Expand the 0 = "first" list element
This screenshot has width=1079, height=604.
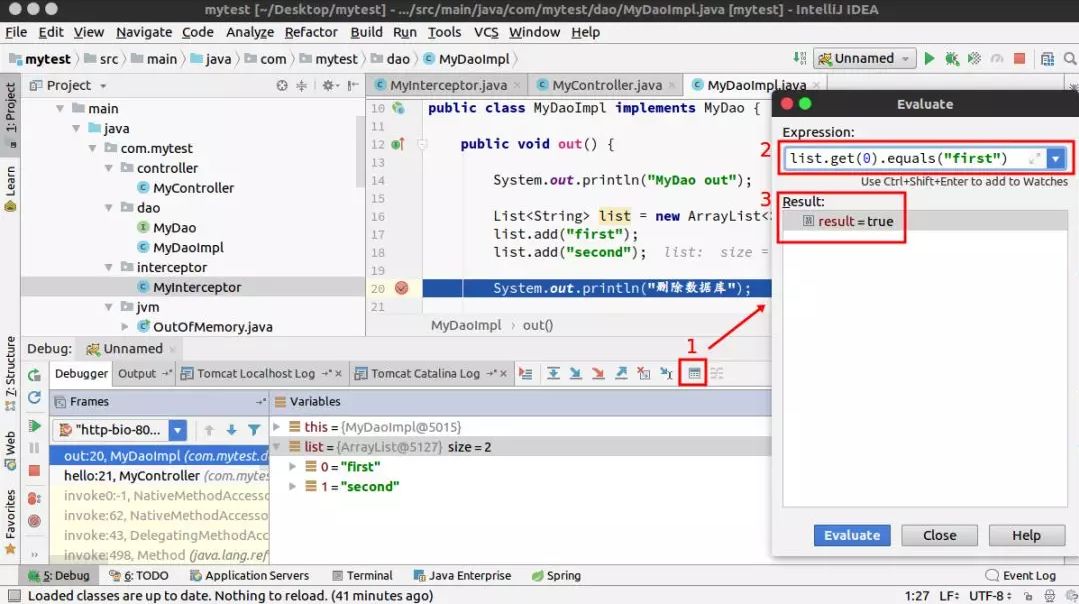(292, 466)
